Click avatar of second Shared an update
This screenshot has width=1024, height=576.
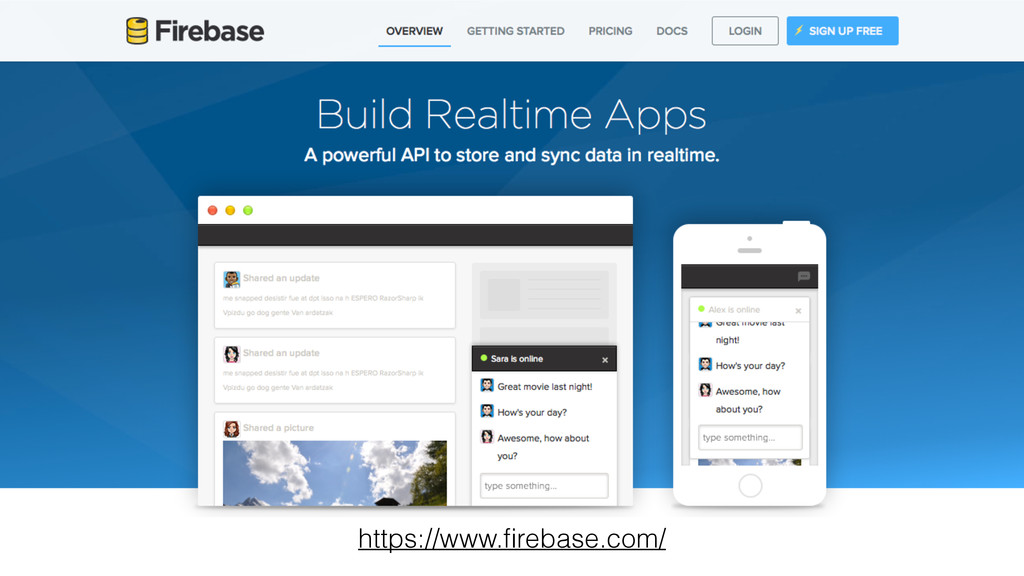pyautogui.click(x=231, y=354)
